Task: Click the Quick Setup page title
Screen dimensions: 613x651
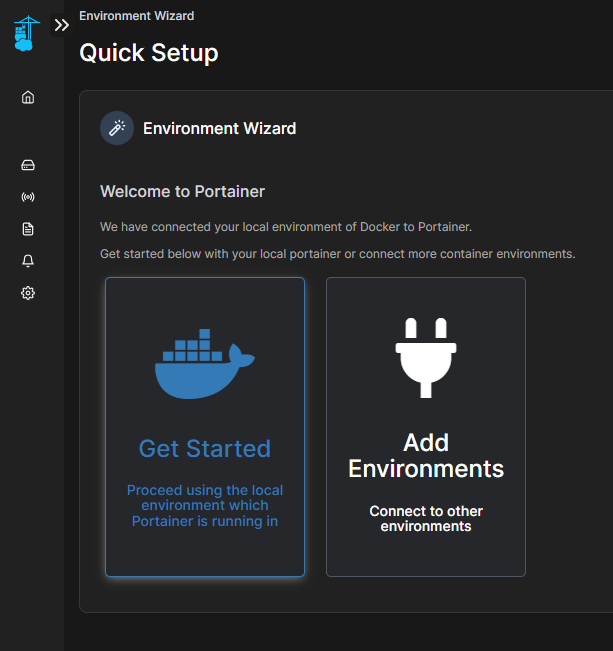Action: point(149,53)
